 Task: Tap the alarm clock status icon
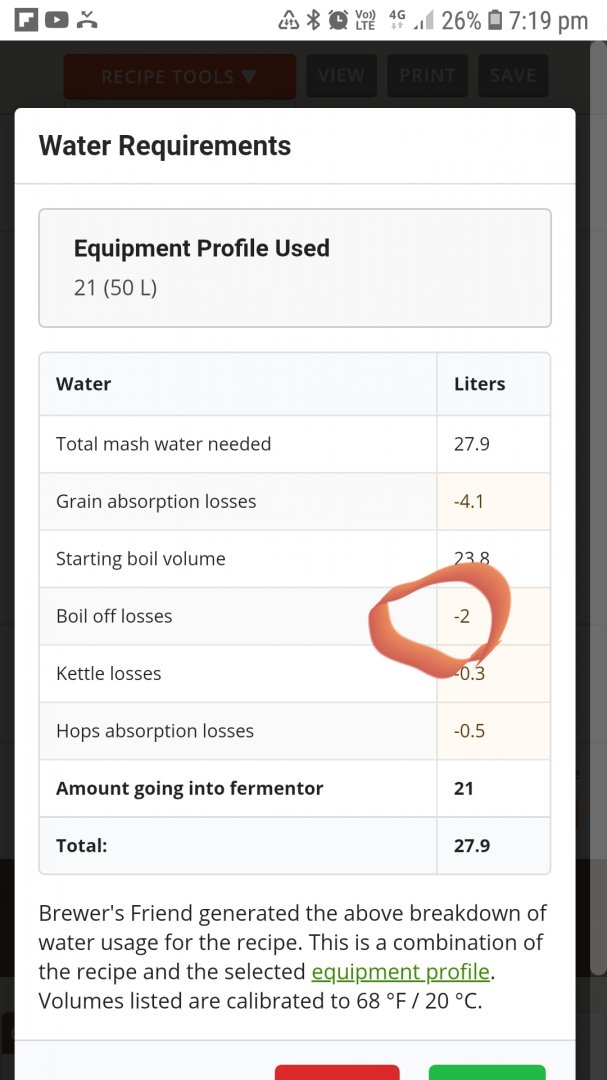click(338, 21)
